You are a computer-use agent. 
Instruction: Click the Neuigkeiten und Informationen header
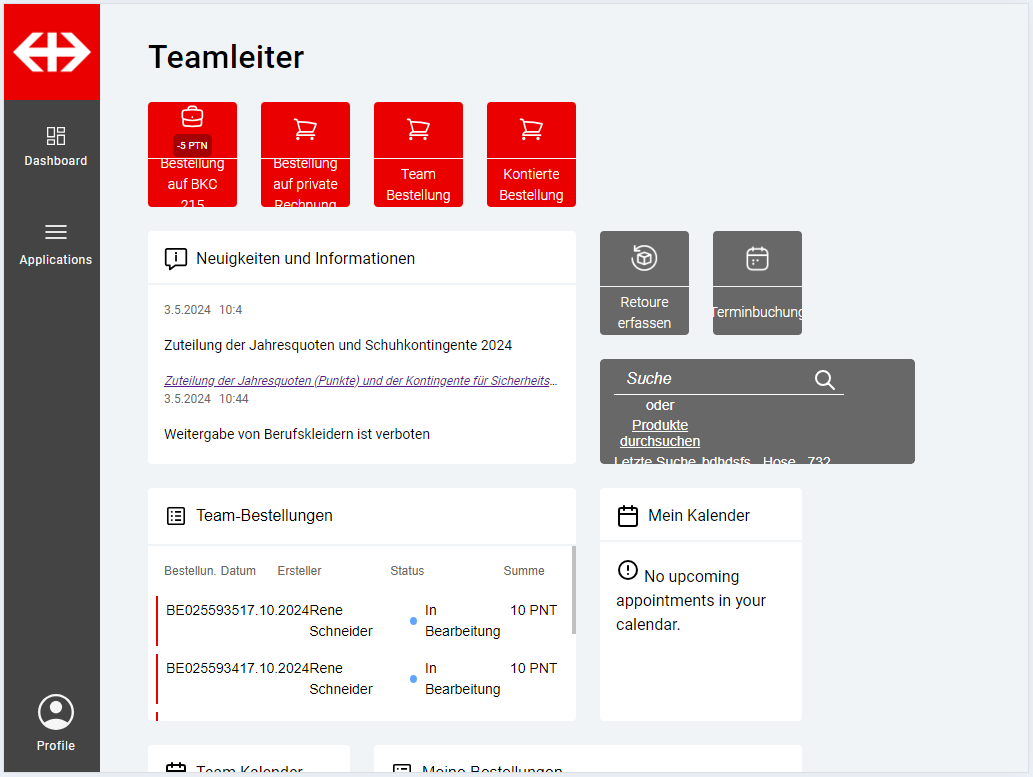click(x=305, y=258)
